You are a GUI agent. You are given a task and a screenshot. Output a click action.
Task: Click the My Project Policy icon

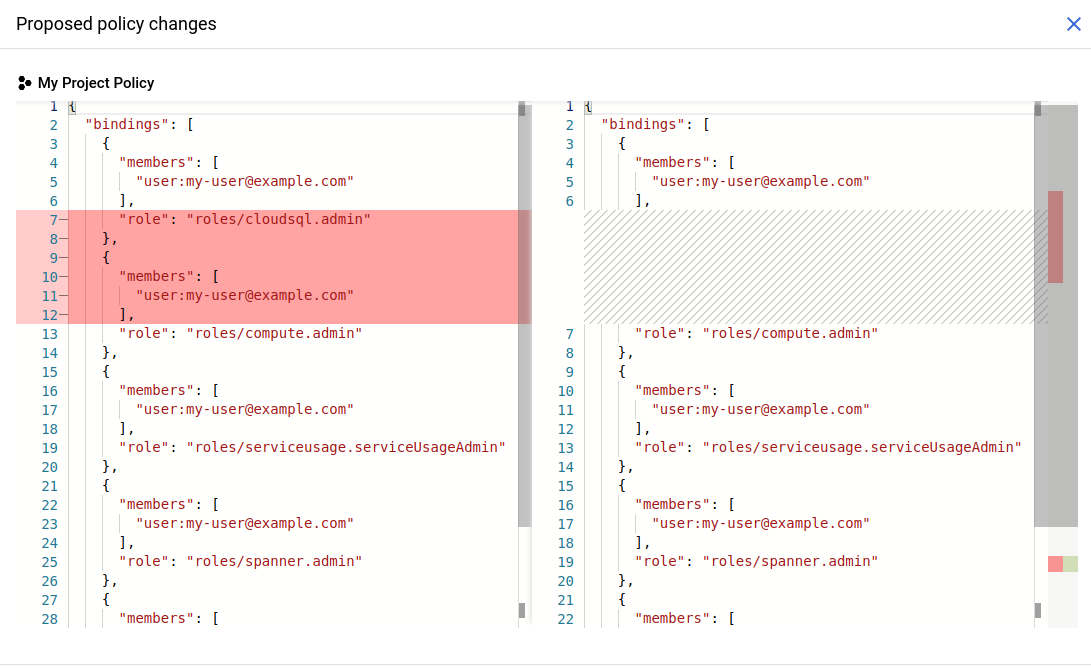point(24,83)
